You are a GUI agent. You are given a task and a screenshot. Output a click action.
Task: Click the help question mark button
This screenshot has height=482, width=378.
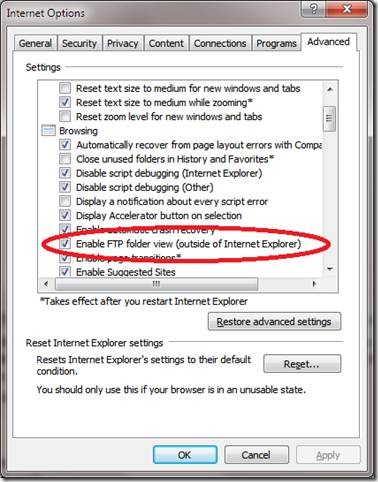coord(313,9)
